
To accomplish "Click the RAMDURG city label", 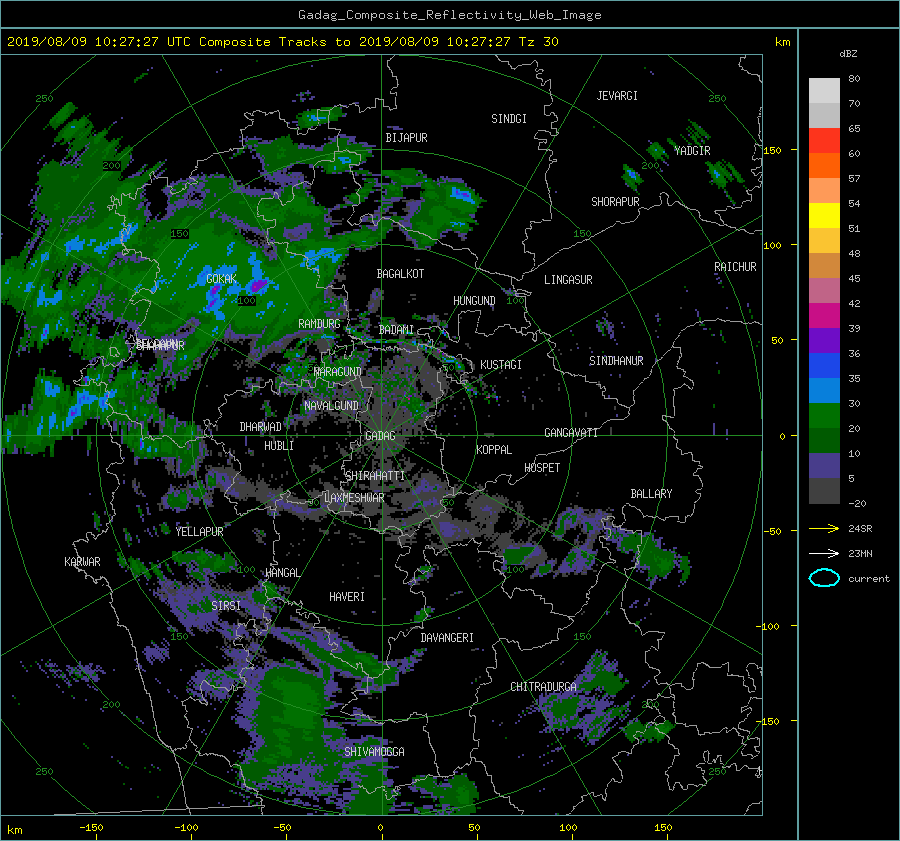I will pos(319,324).
